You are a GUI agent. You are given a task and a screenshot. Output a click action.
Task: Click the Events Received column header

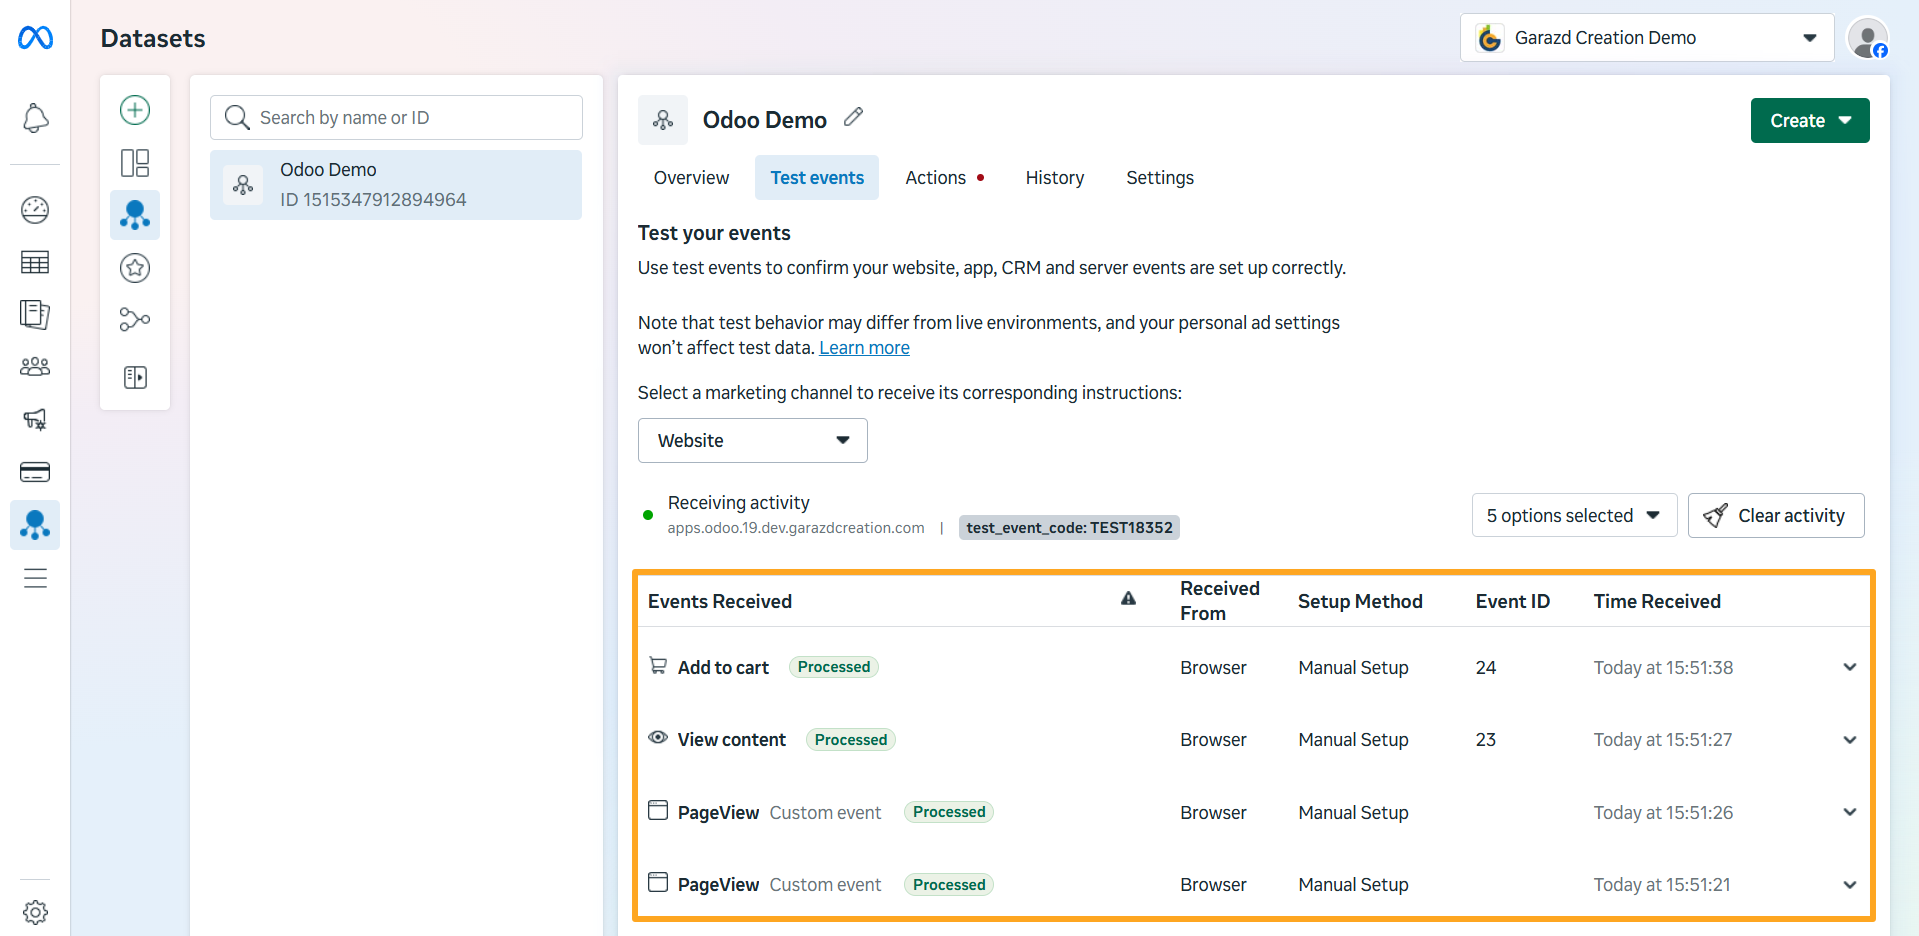point(720,602)
